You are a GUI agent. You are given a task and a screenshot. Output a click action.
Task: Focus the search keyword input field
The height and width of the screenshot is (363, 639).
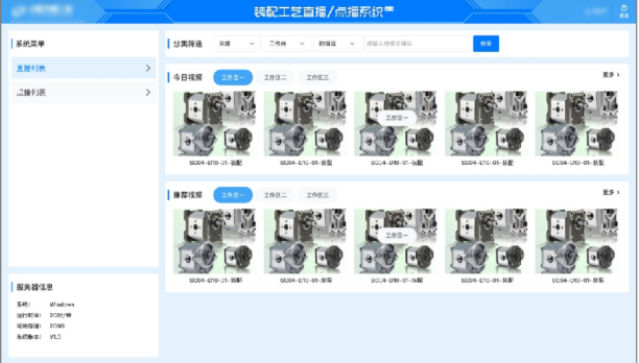[x=418, y=44]
